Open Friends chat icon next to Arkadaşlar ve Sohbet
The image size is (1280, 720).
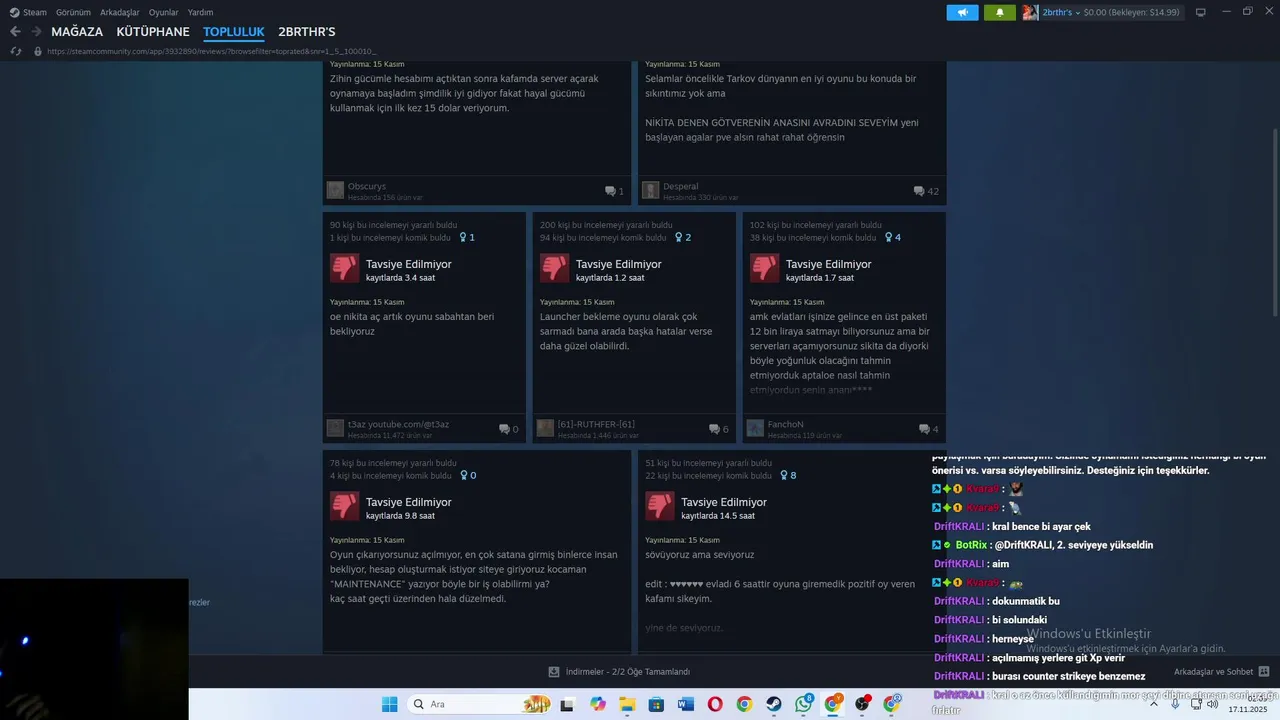point(1264,672)
